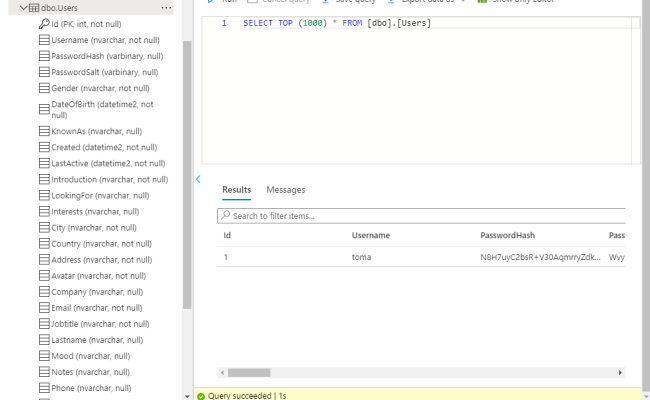650x400 pixels.
Task: Place cursor in the SELECT TOP query line
Action: coord(337,23)
